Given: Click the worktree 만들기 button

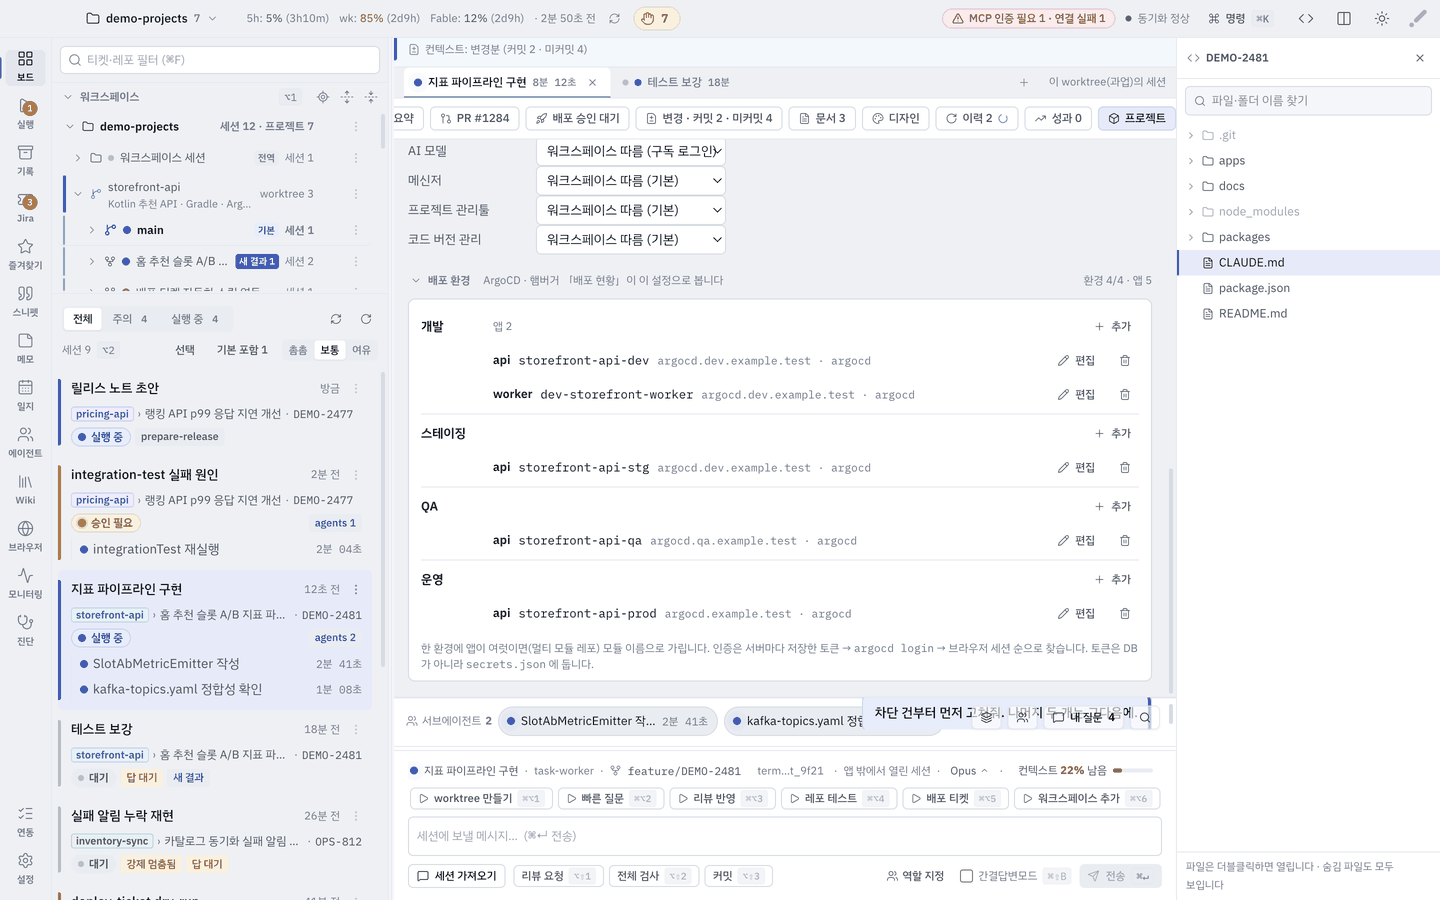Looking at the screenshot, I should click(x=480, y=799).
